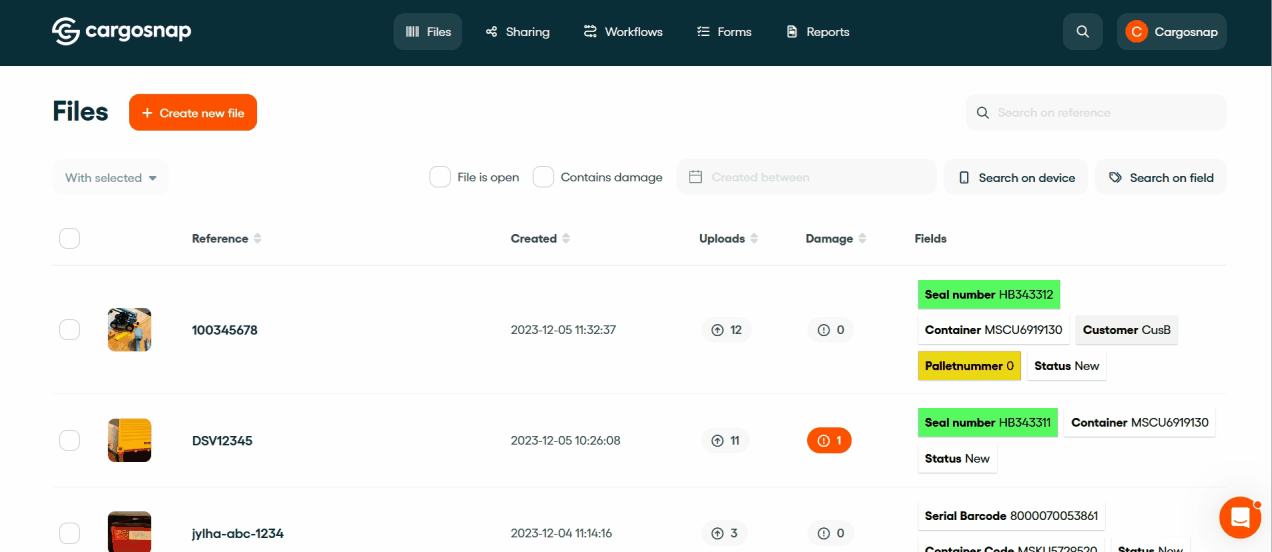
Task: Focus the Created between date field
Action: pyautogui.click(x=807, y=177)
